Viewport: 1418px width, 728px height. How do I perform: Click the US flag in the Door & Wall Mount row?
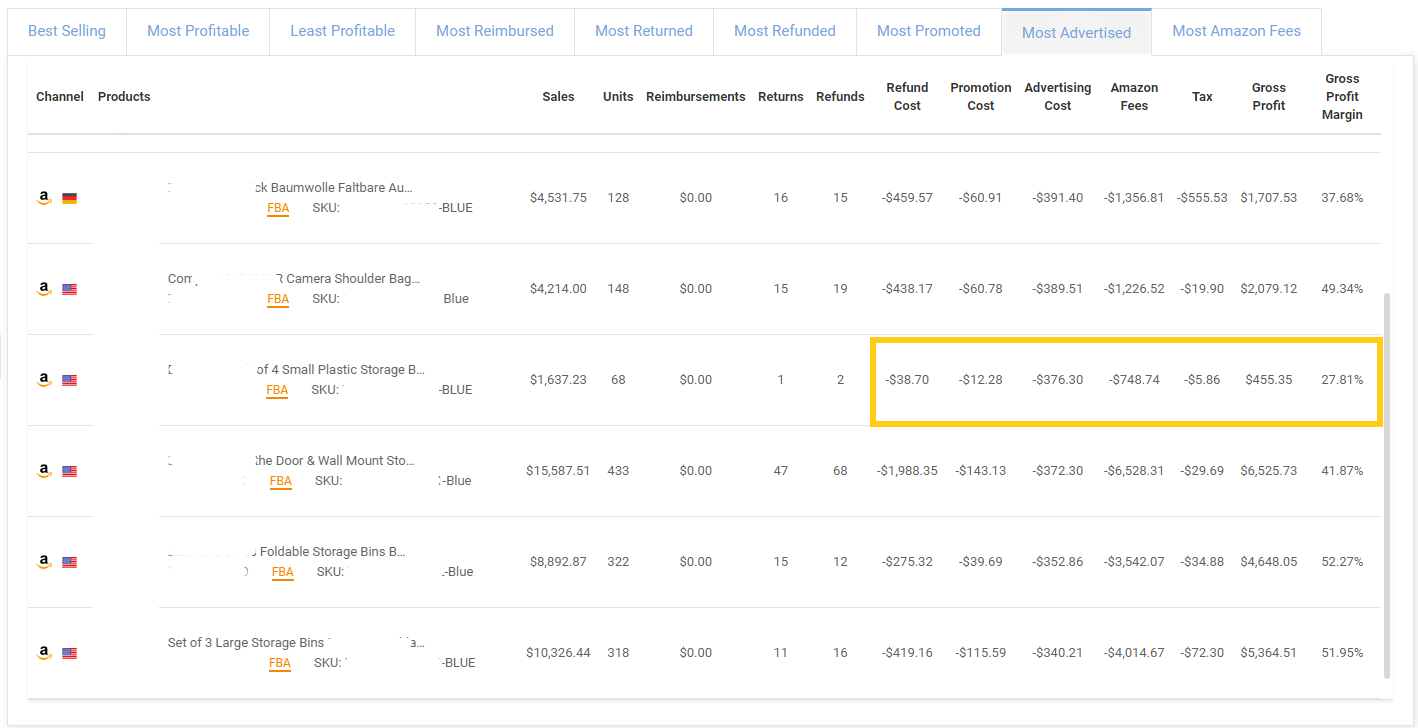69,471
